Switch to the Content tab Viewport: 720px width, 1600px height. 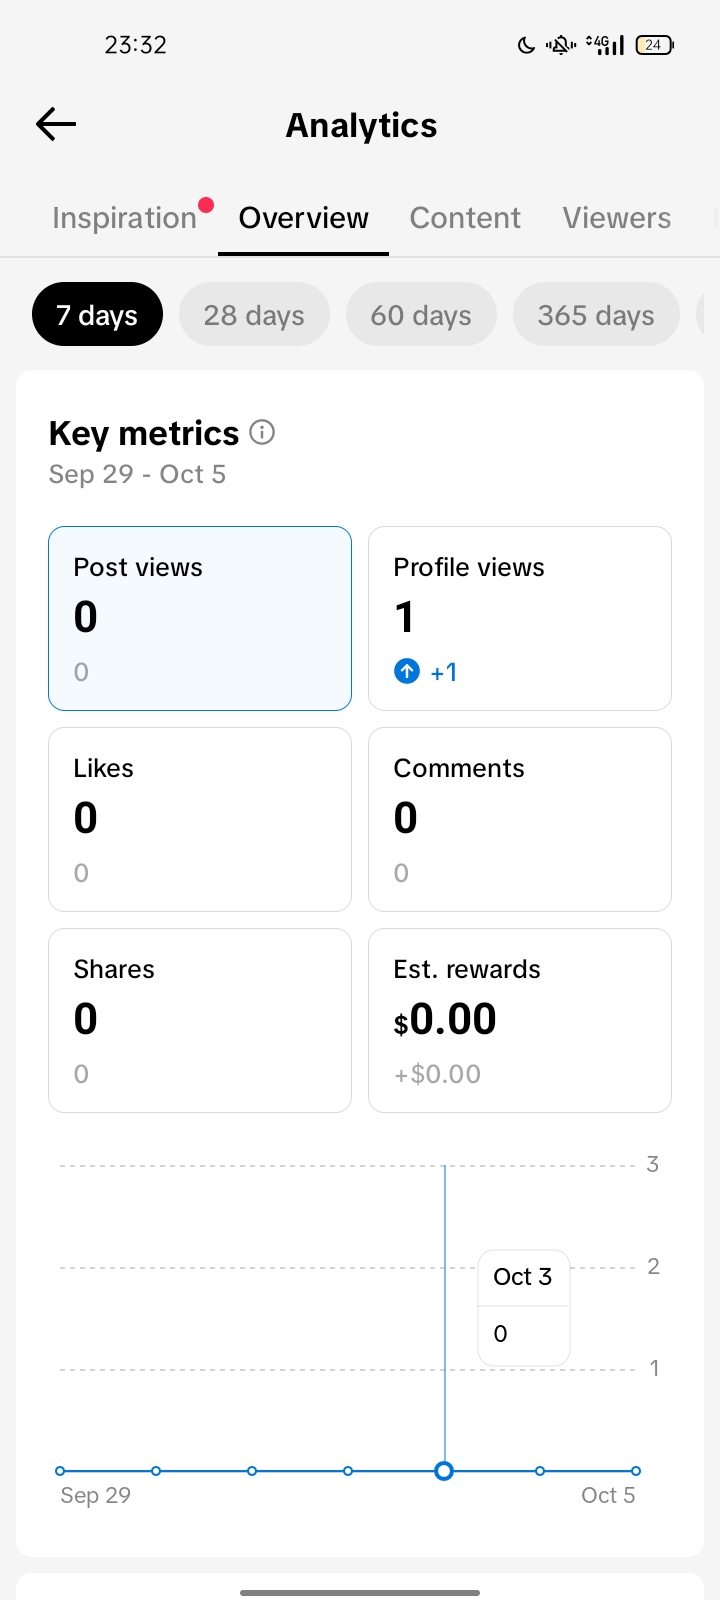pos(465,218)
